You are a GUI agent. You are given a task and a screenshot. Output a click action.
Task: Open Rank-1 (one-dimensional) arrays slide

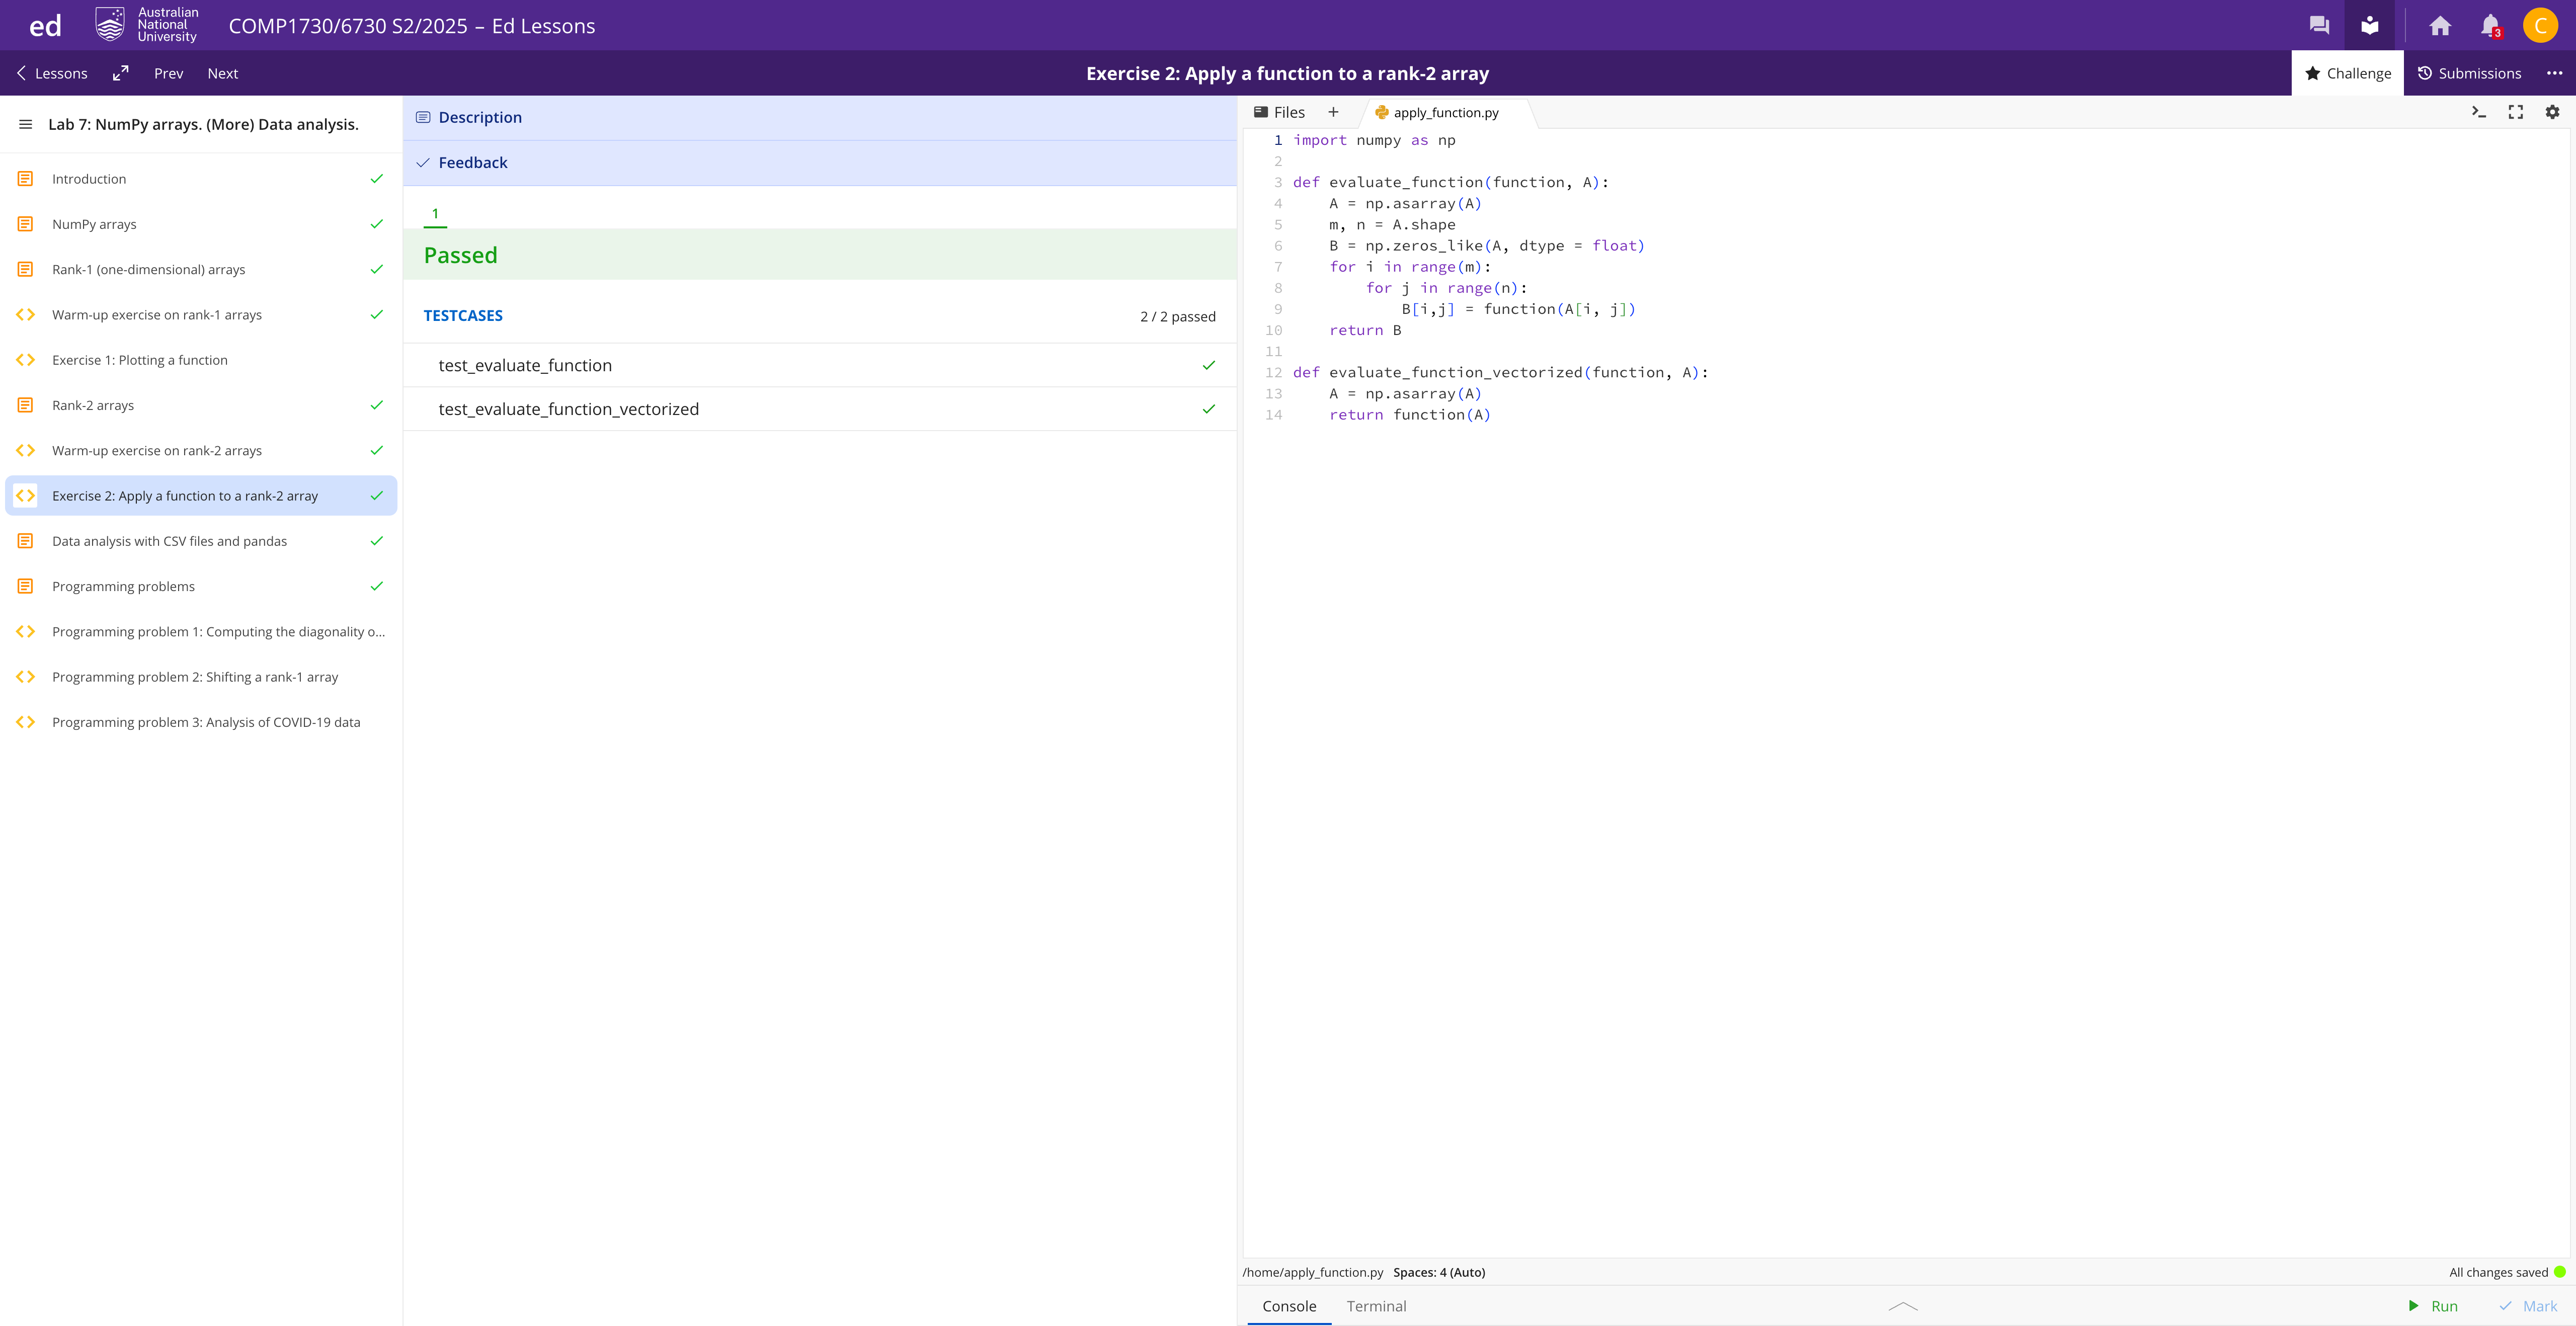click(x=201, y=269)
